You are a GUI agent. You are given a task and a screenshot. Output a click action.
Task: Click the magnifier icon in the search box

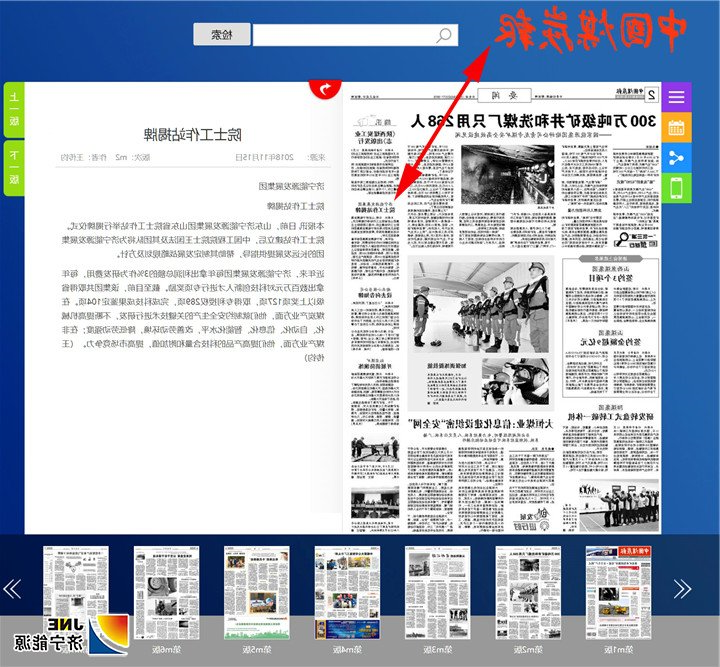444,35
